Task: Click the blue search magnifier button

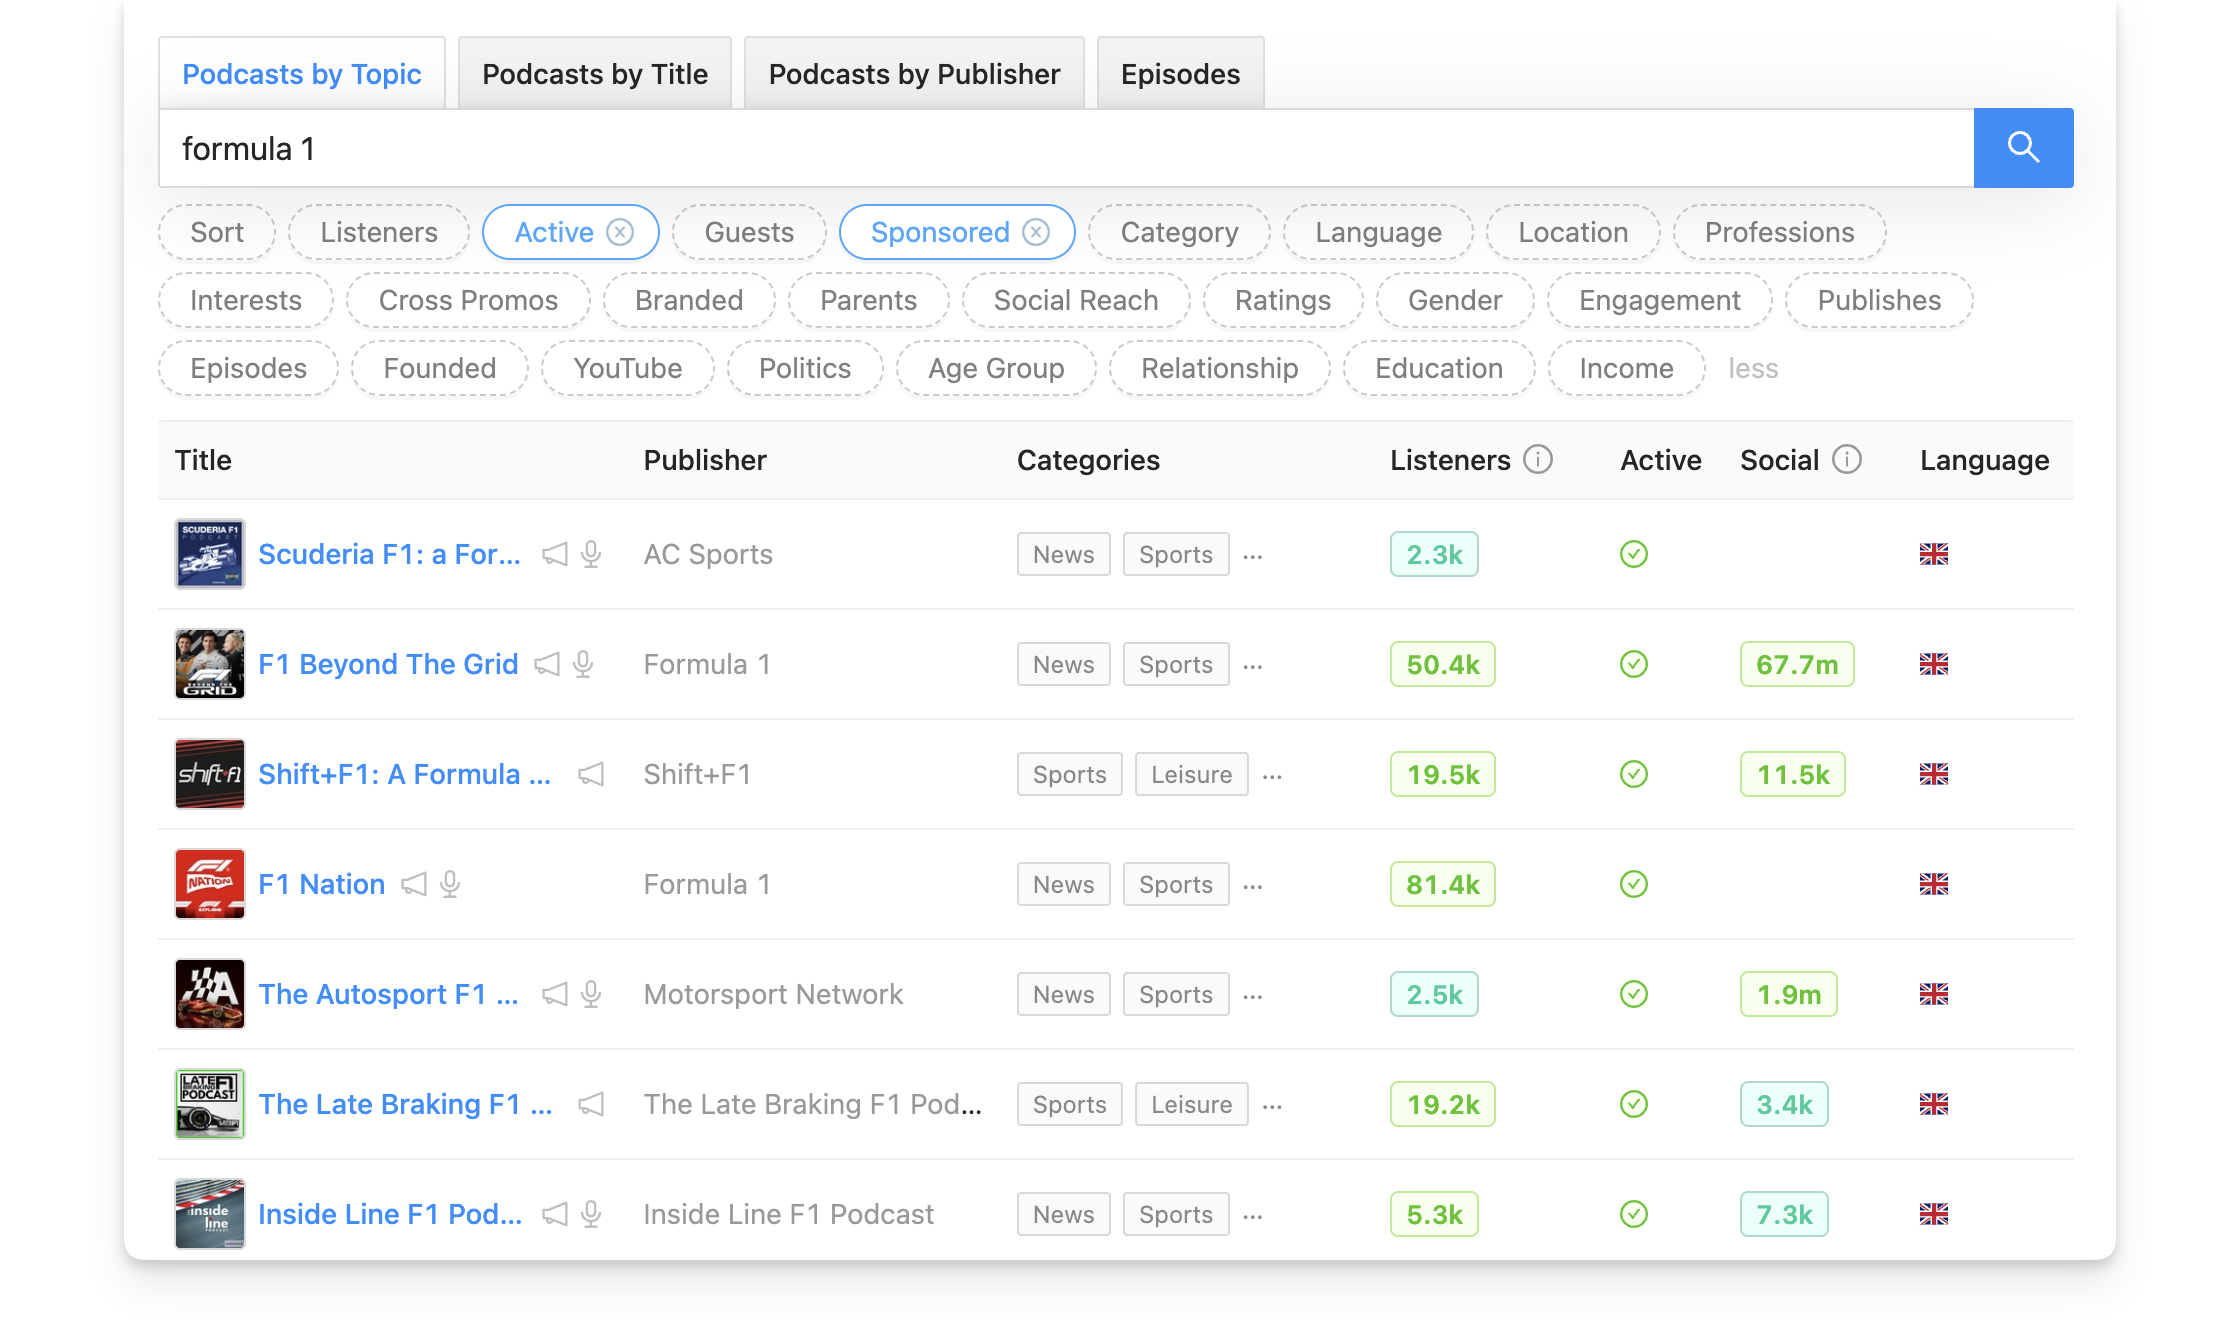Action: click(x=2023, y=147)
